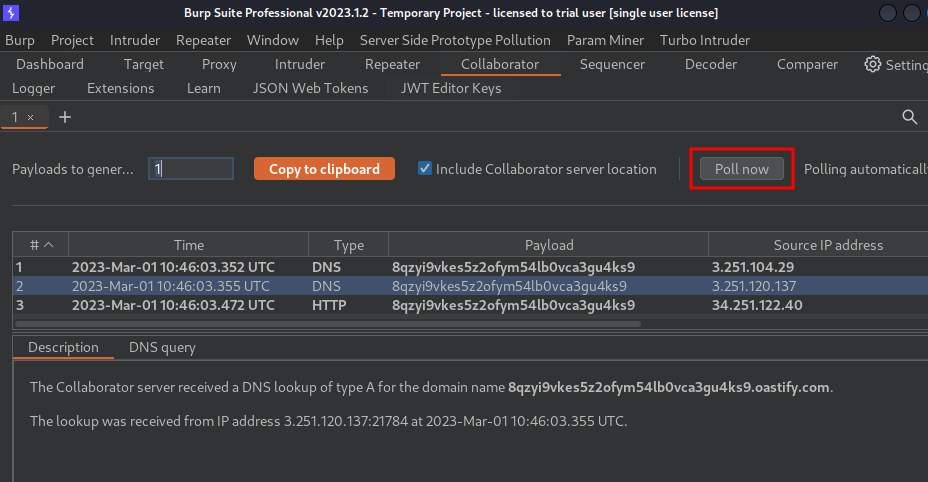Screen dimensions: 928x482
Task: Switch to the Target tab
Action: point(144,64)
